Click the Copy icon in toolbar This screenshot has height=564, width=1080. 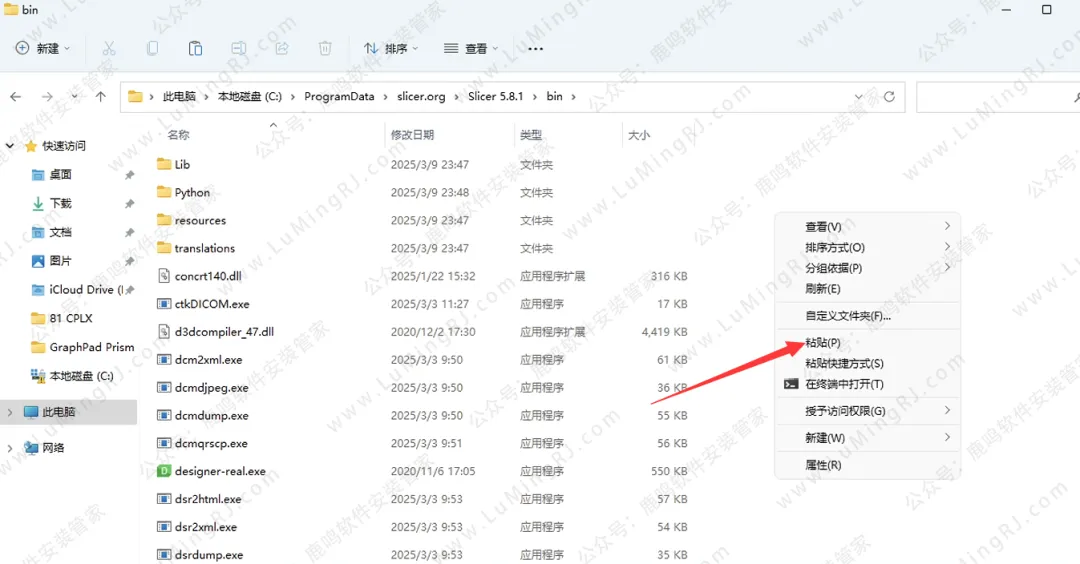point(152,48)
